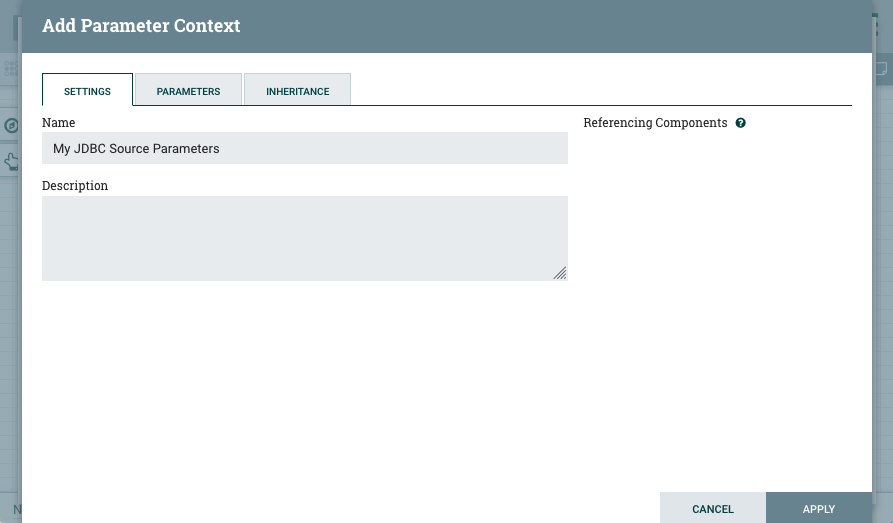Click the Description box resize handle
Viewport: 893px width, 523px height.
pyautogui.click(x=560, y=273)
